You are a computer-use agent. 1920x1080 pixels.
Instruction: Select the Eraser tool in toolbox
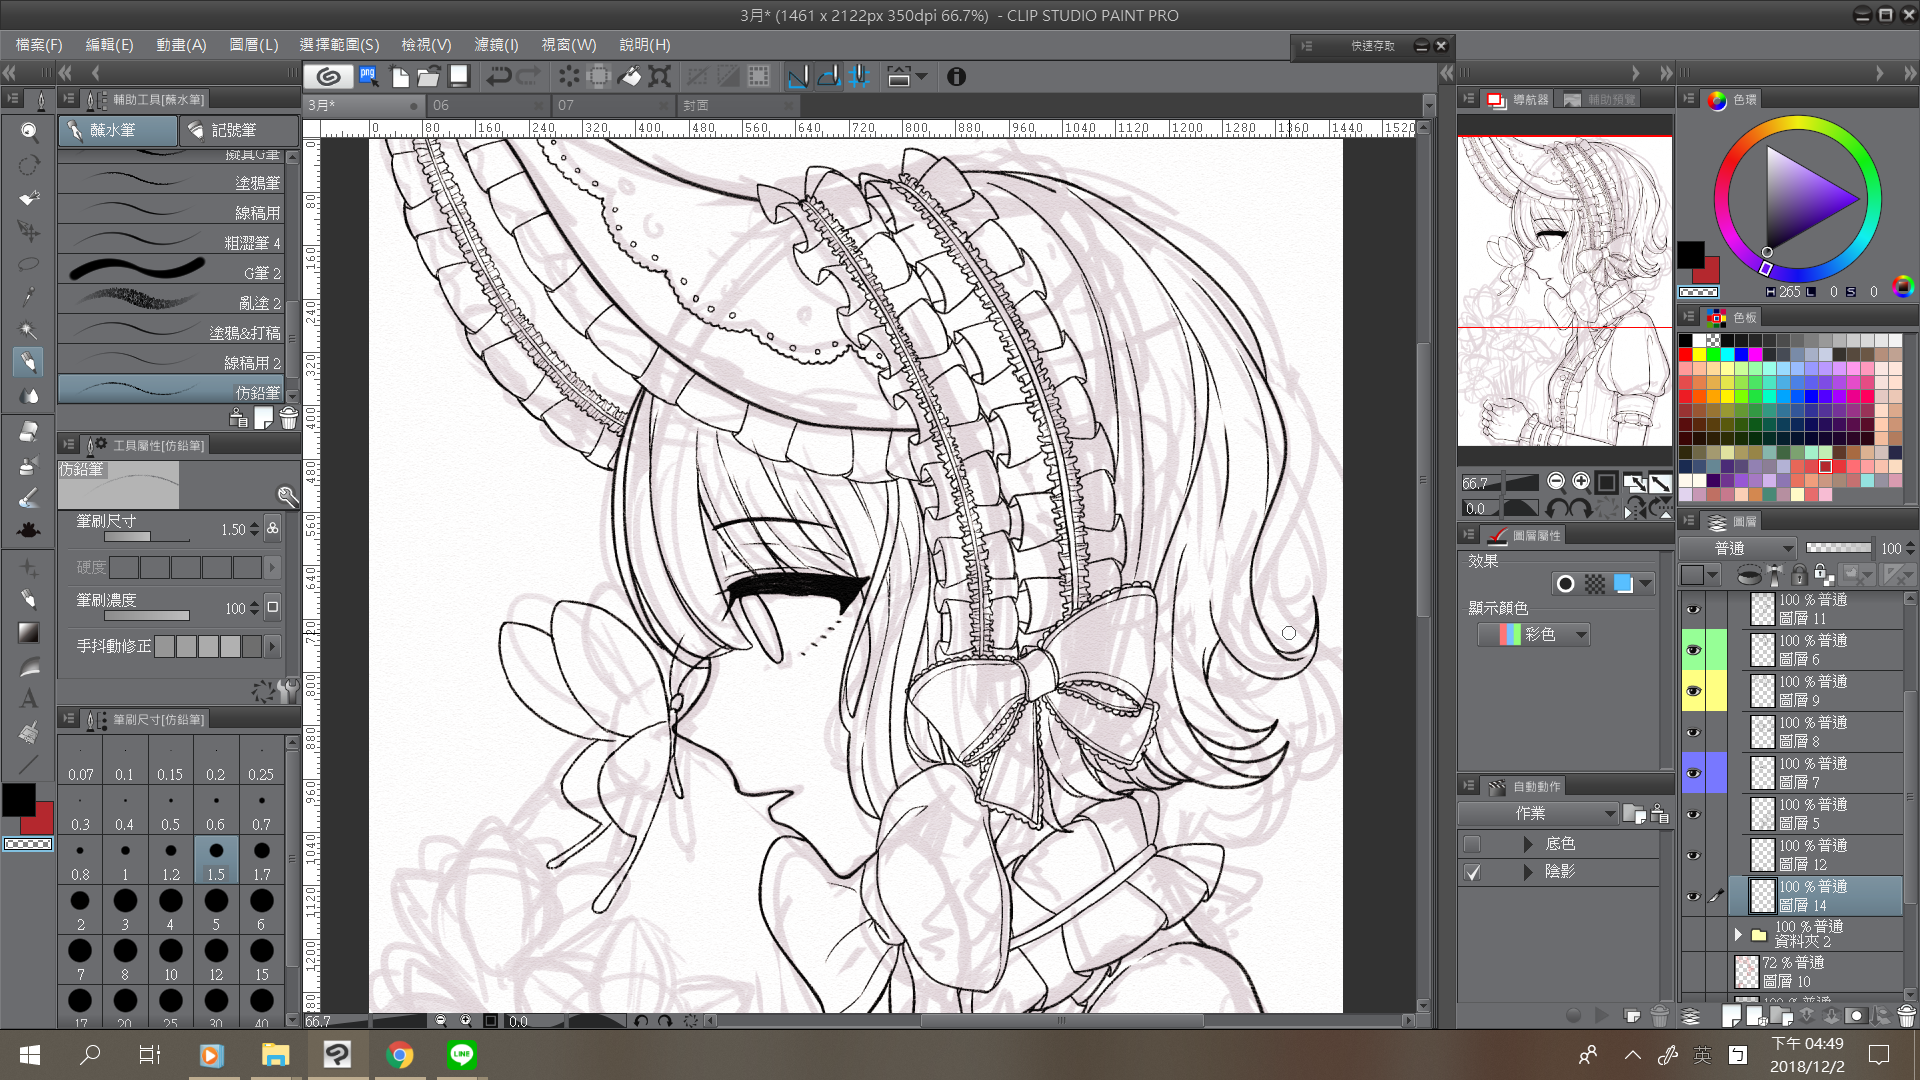coord(29,432)
